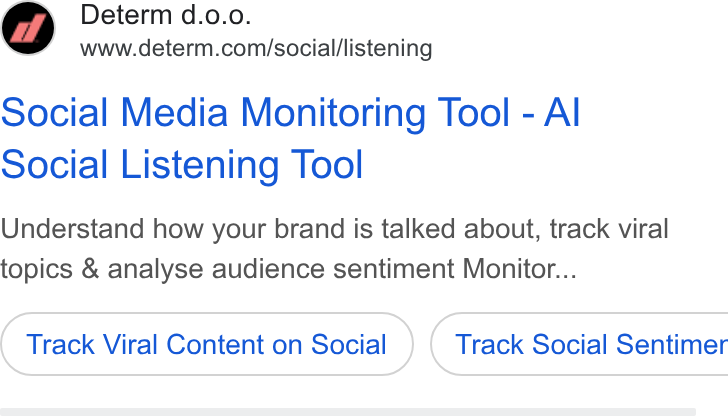Click the www.determ.com/social/listening URL
Viewport: 728px width, 416px height.
pos(256,48)
